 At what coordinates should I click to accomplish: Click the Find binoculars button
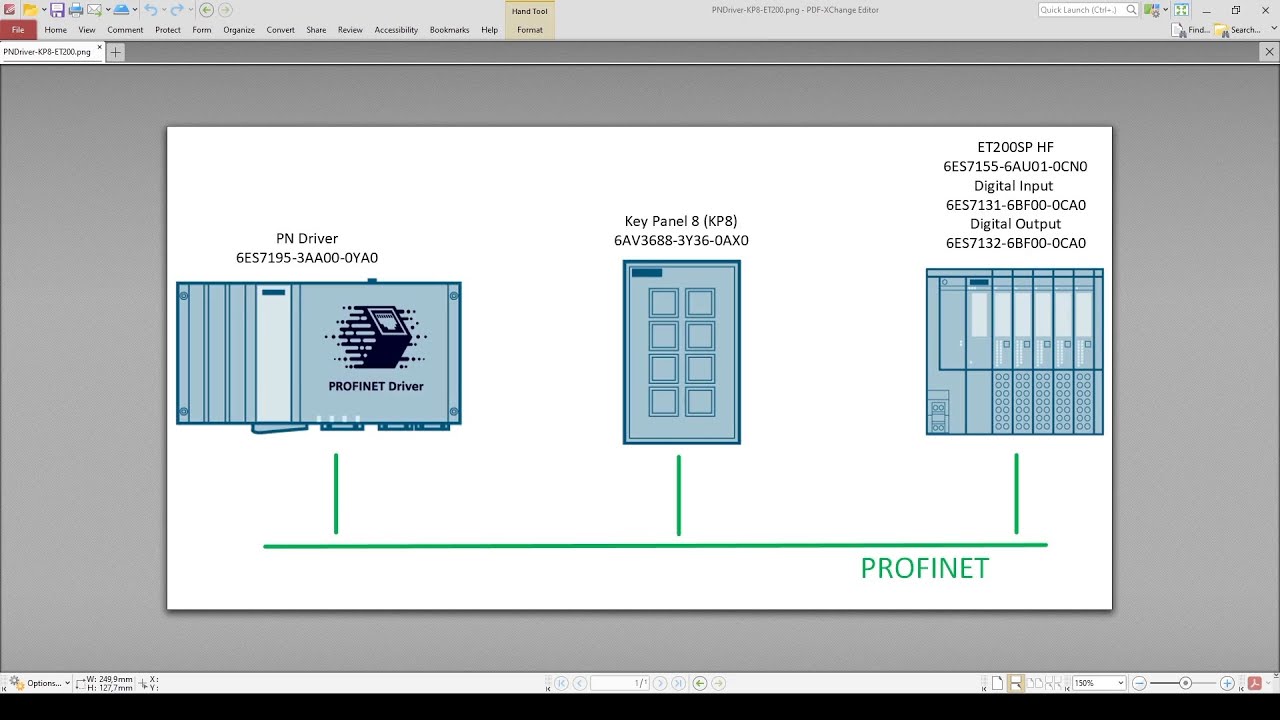(1190, 30)
